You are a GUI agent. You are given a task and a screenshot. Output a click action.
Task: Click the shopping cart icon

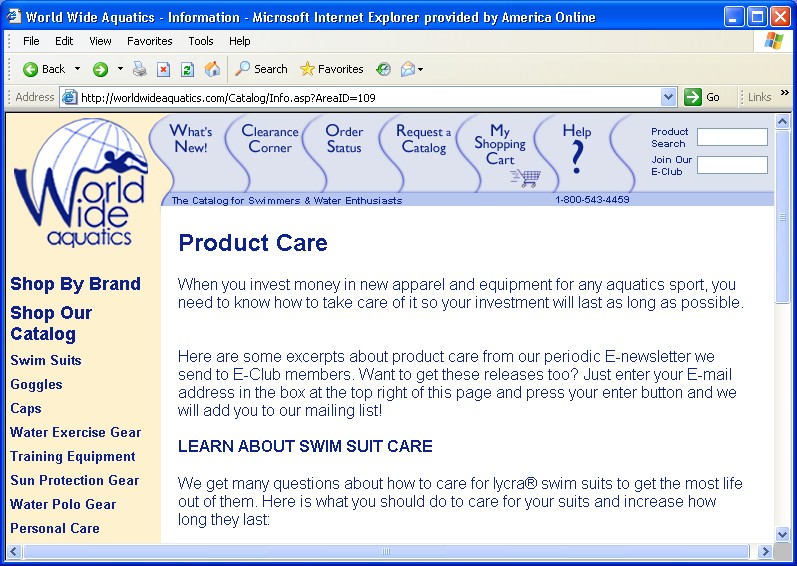pyautogui.click(x=524, y=178)
